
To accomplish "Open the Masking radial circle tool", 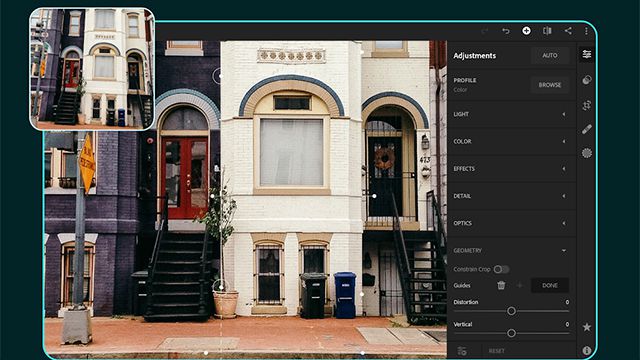I will (x=587, y=153).
